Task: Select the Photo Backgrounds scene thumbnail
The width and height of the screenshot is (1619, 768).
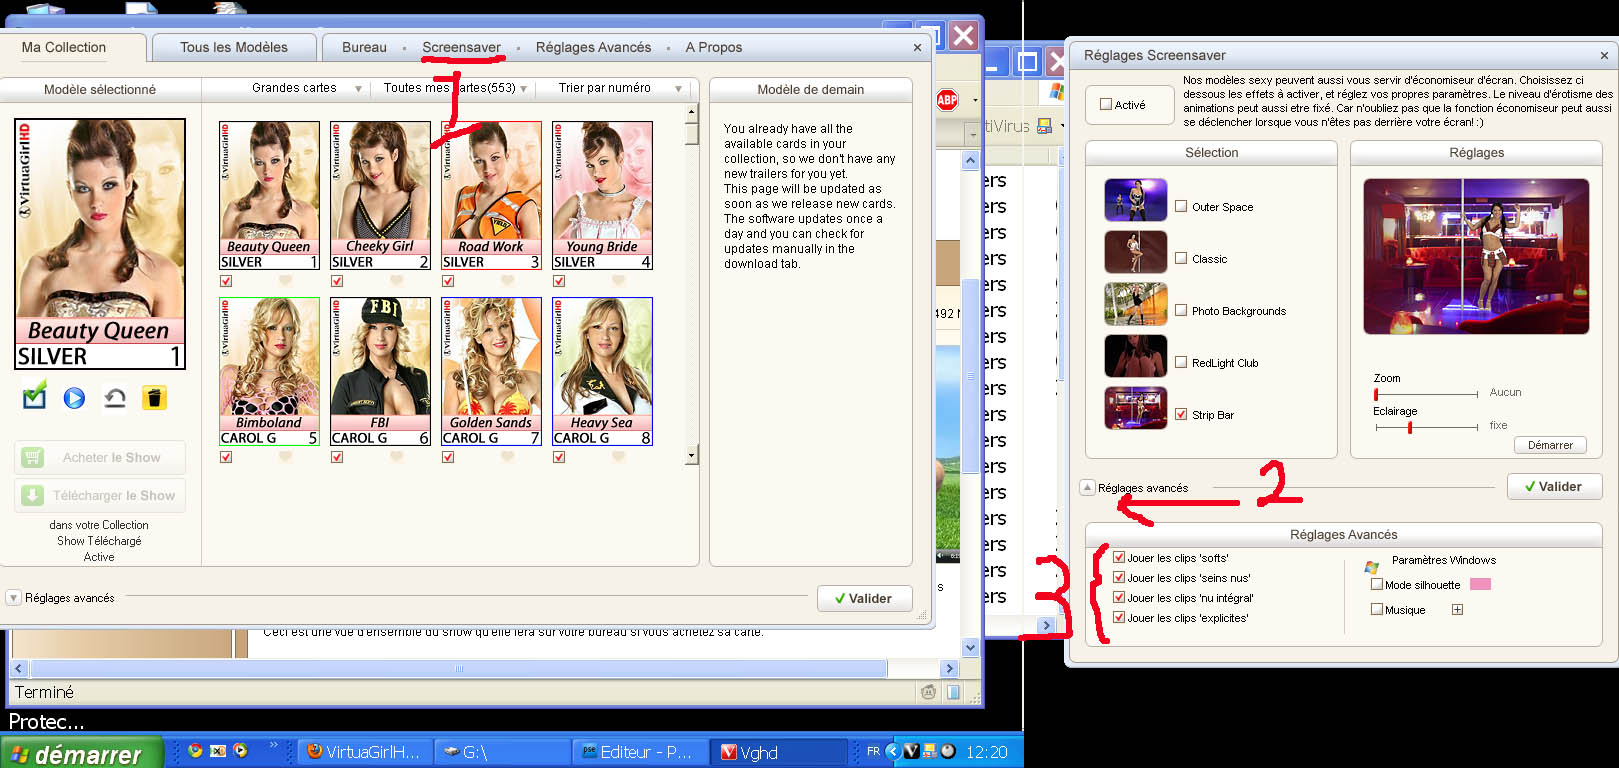Action: 1135,304
